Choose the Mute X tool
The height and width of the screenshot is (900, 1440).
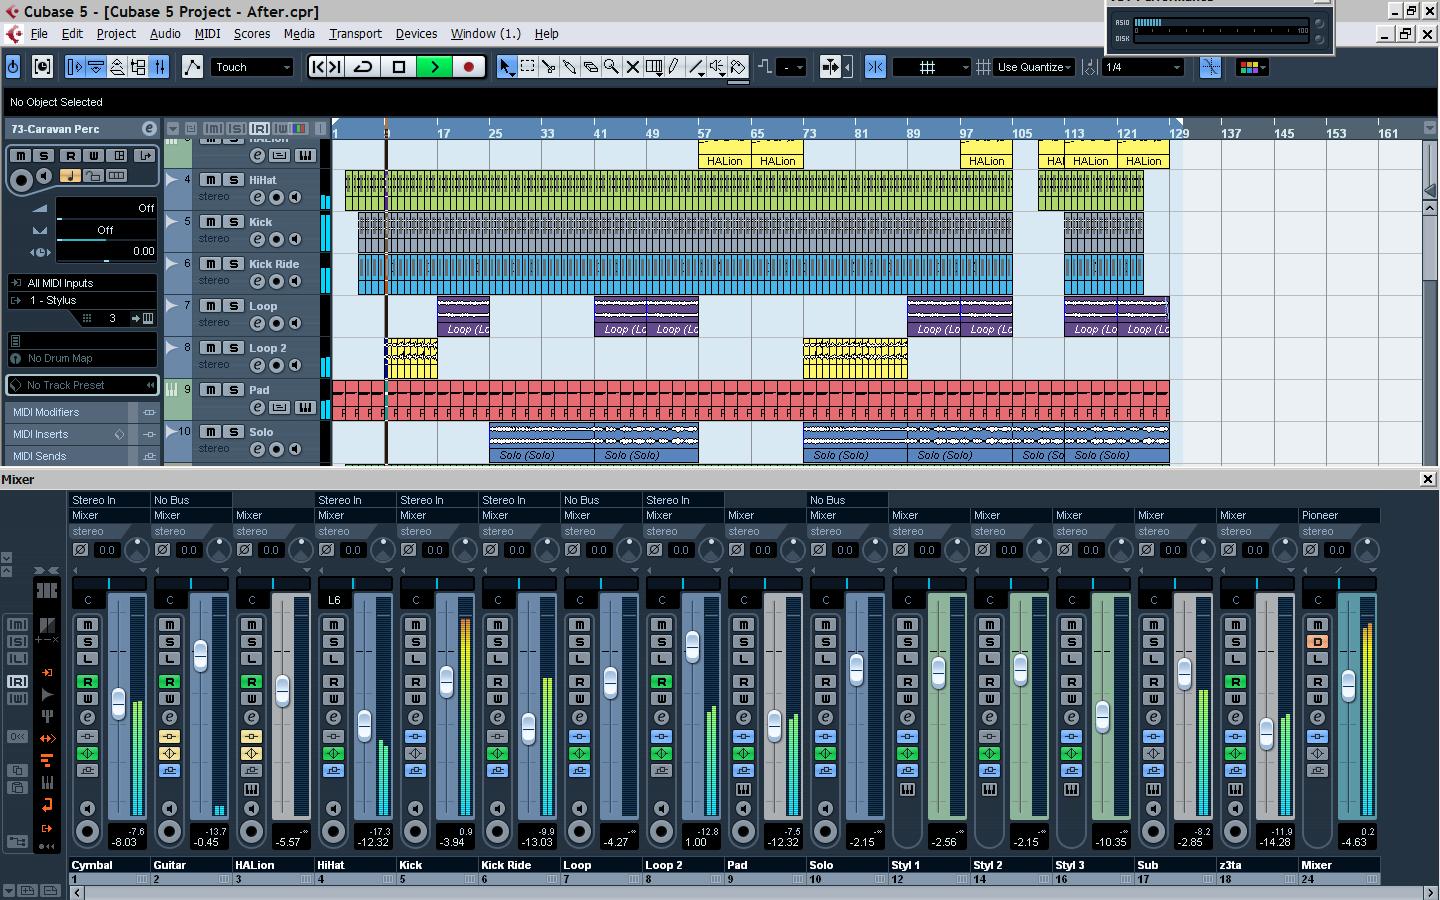(x=632, y=67)
